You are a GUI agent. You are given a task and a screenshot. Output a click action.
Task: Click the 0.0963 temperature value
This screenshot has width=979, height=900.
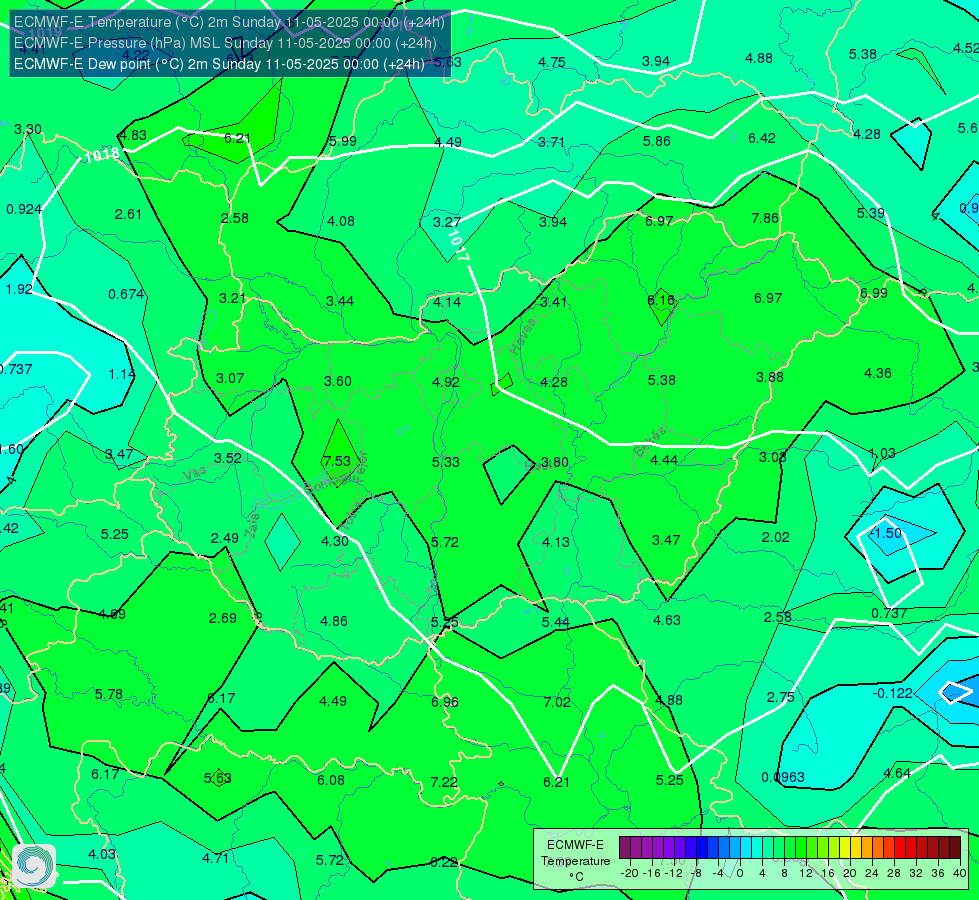pyautogui.click(x=783, y=777)
